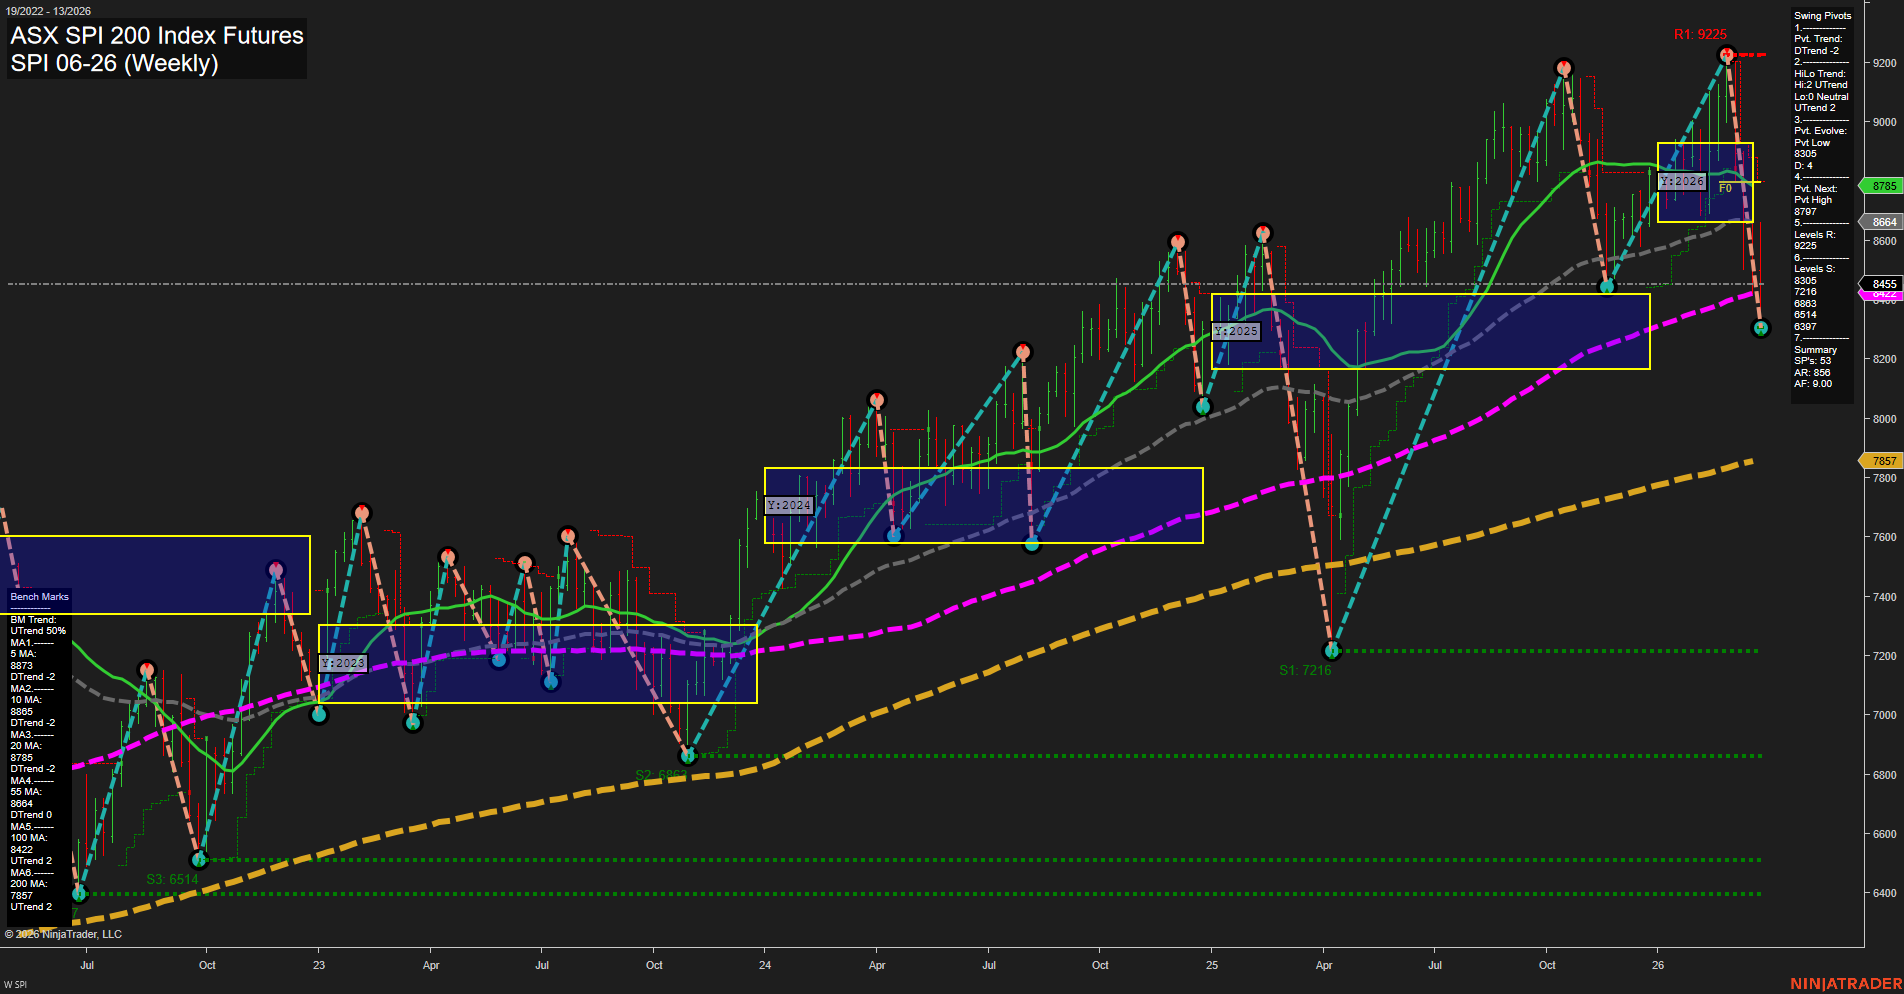Viewport: 1904px width, 994px height.
Task: Click the green 8785 price tag on the axis
Action: [x=1881, y=185]
